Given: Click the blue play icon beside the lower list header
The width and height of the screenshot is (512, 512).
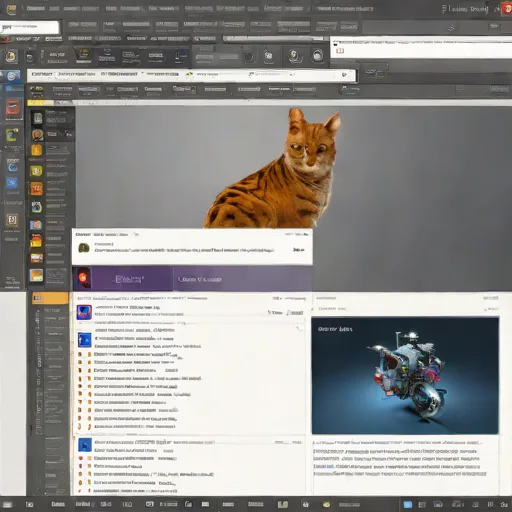Looking at the screenshot, I should 85,445.
